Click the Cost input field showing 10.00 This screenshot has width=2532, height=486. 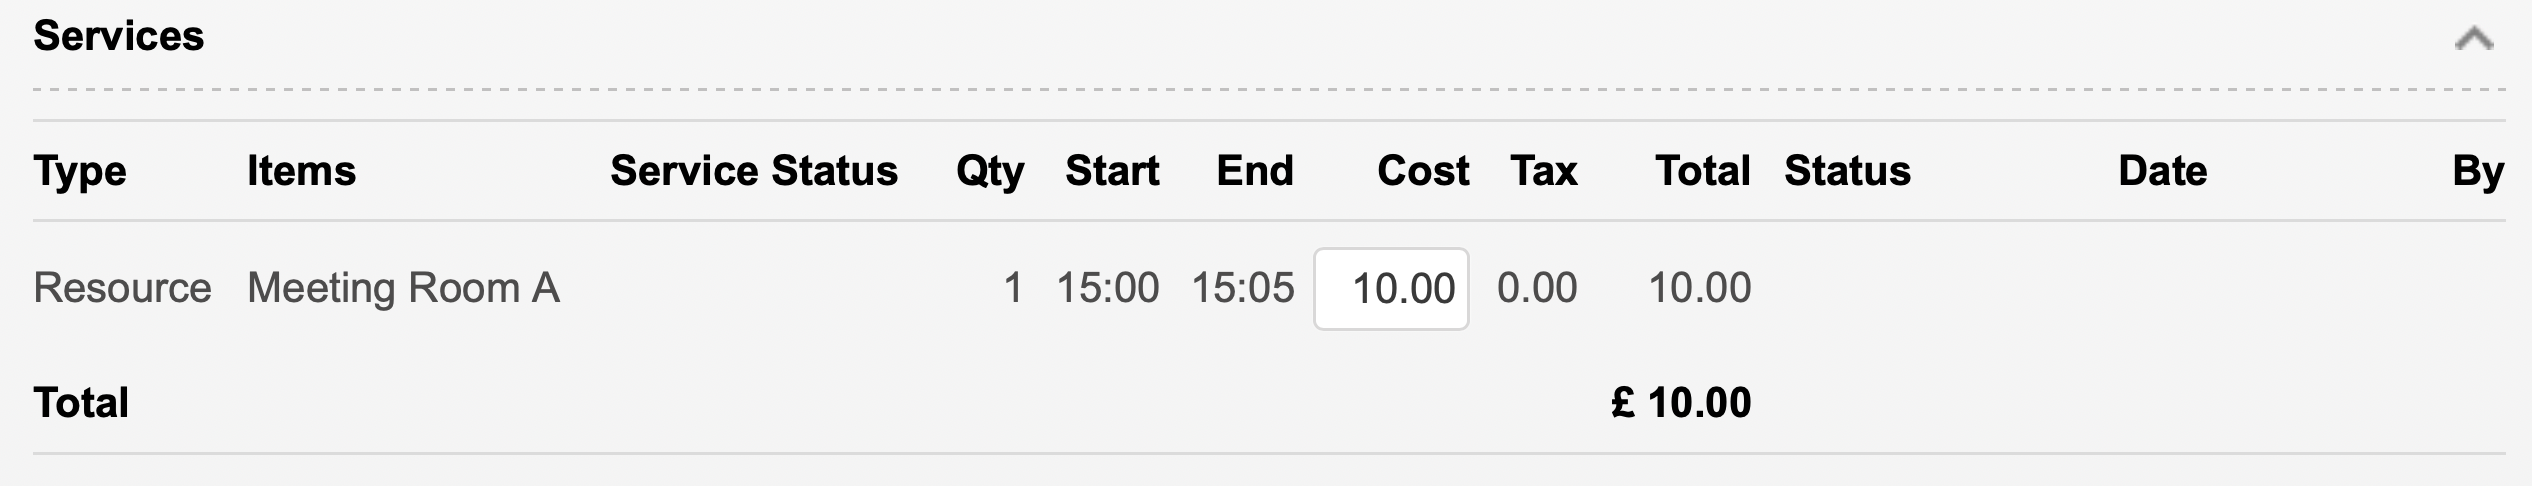click(x=1391, y=289)
